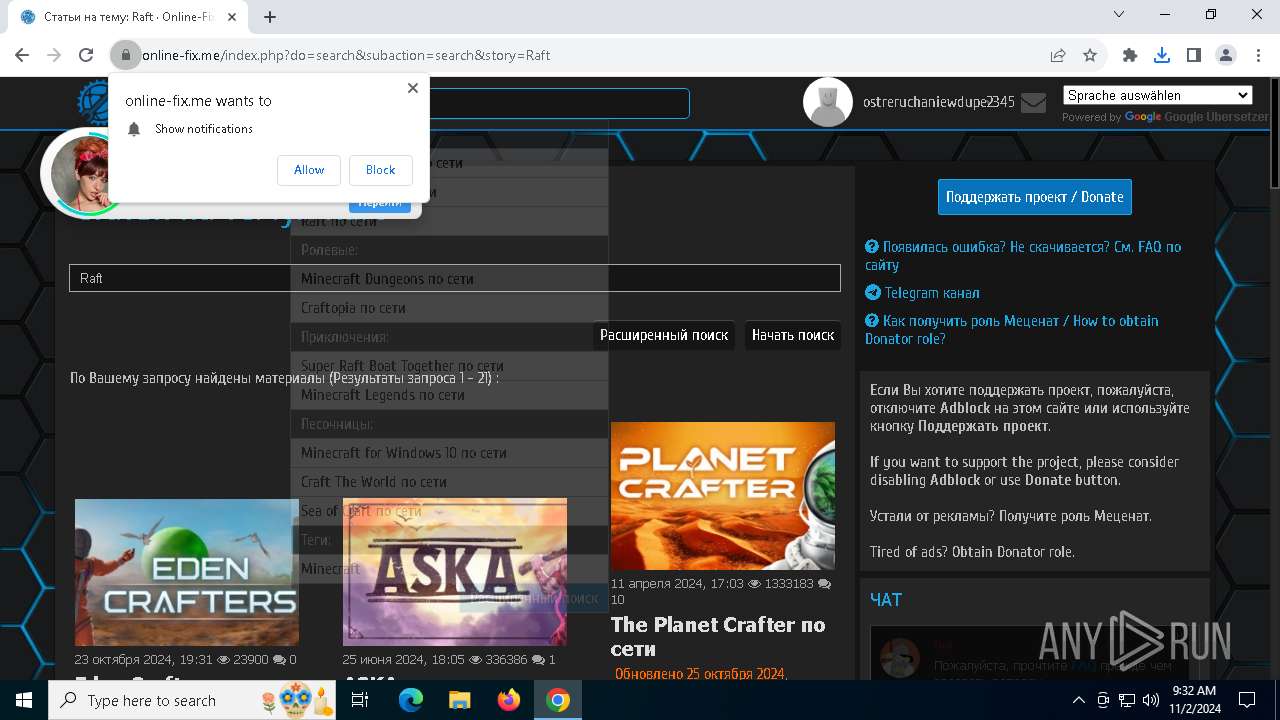Open Chrome downloads icon
Viewport: 1280px width, 720px height.
click(1162, 56)
